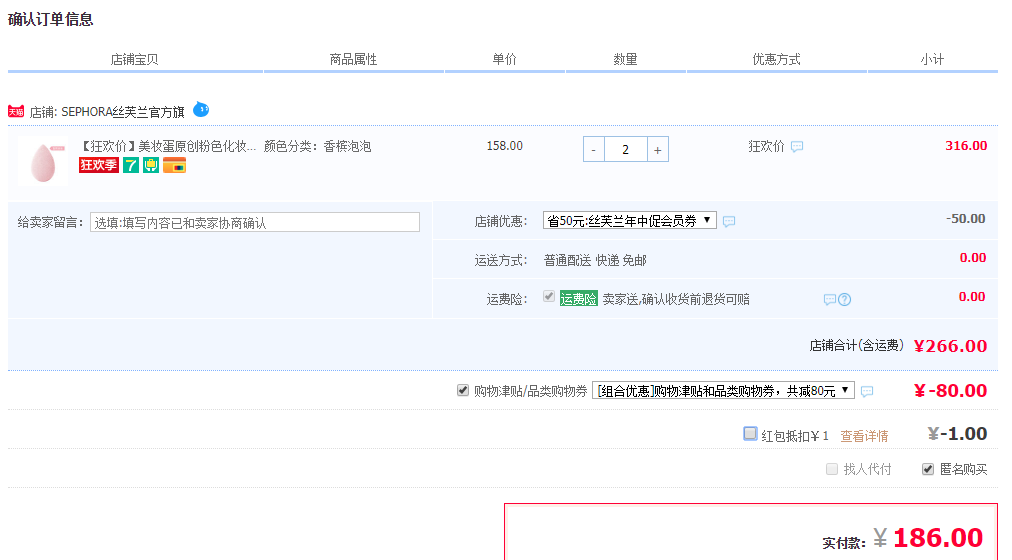
Task: Click the pink beauty egg product thumbnail
Action: (x=43, y=162)
